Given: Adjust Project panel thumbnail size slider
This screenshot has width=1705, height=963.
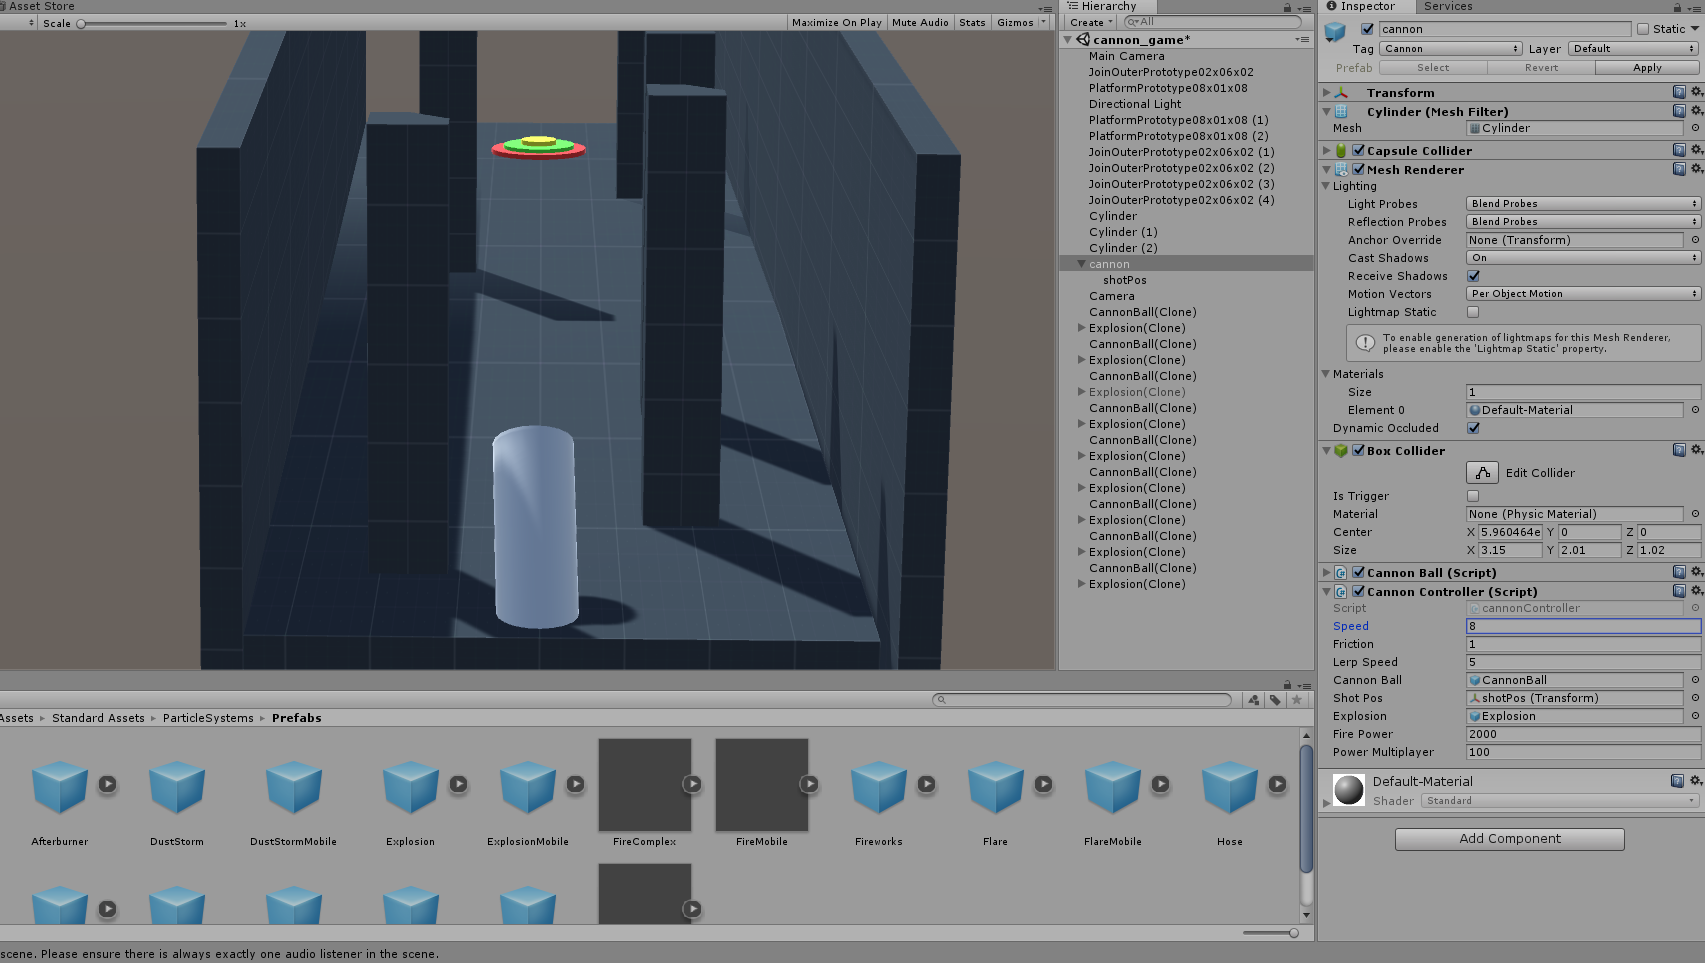Looking at the screenshot, I should pos(1270,933).
